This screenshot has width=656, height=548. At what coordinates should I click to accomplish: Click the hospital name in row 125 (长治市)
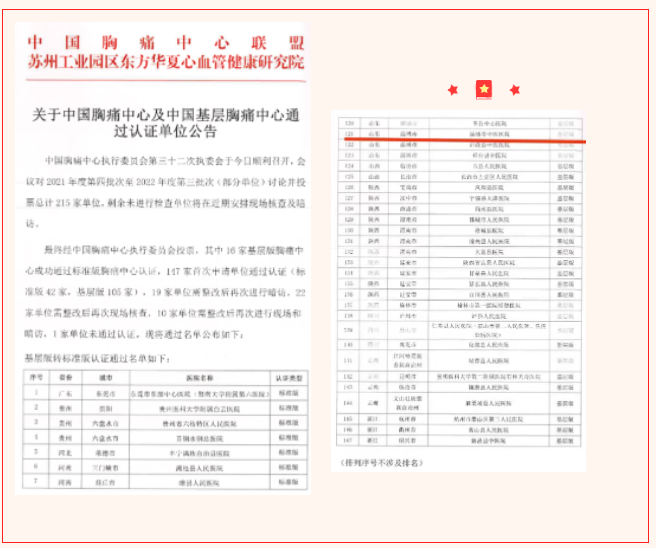pos(489,177)
